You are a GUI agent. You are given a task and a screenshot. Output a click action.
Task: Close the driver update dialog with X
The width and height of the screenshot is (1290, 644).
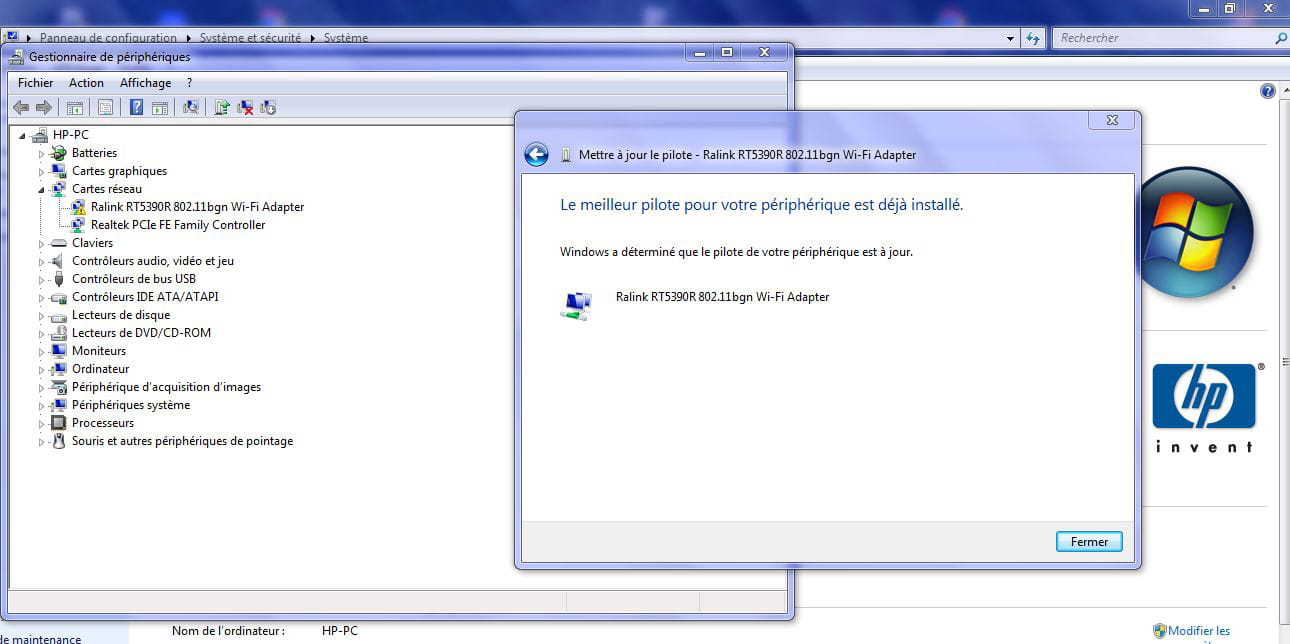(1112, 120)
